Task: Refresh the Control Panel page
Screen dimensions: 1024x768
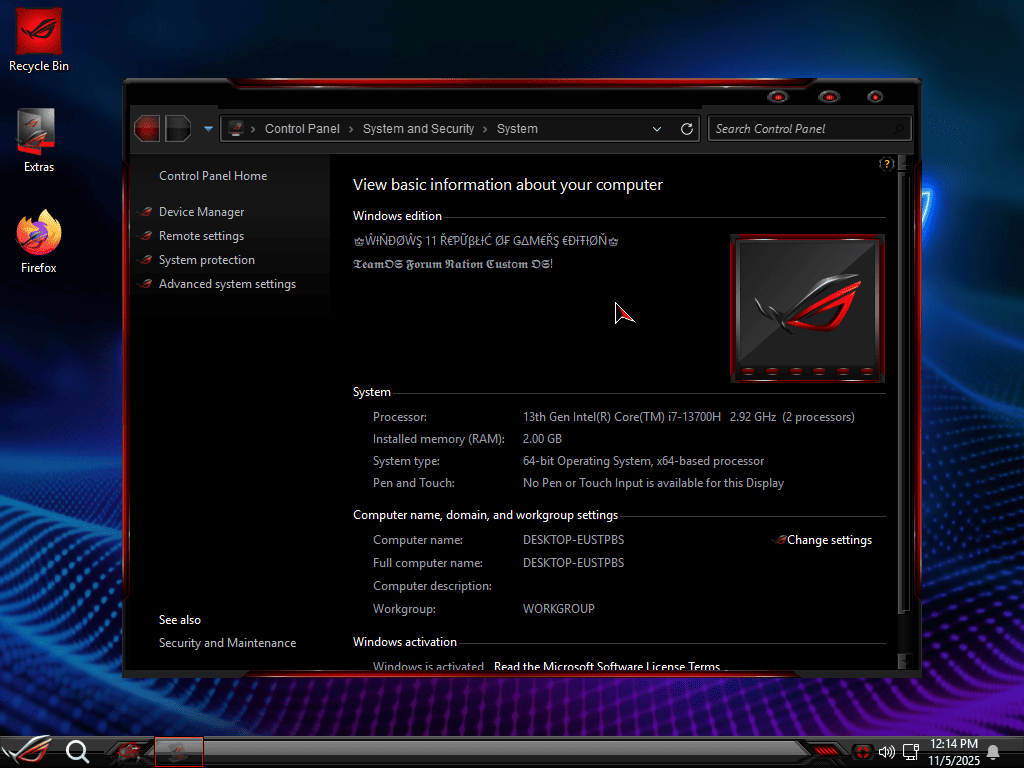Action: click(686, 129)
